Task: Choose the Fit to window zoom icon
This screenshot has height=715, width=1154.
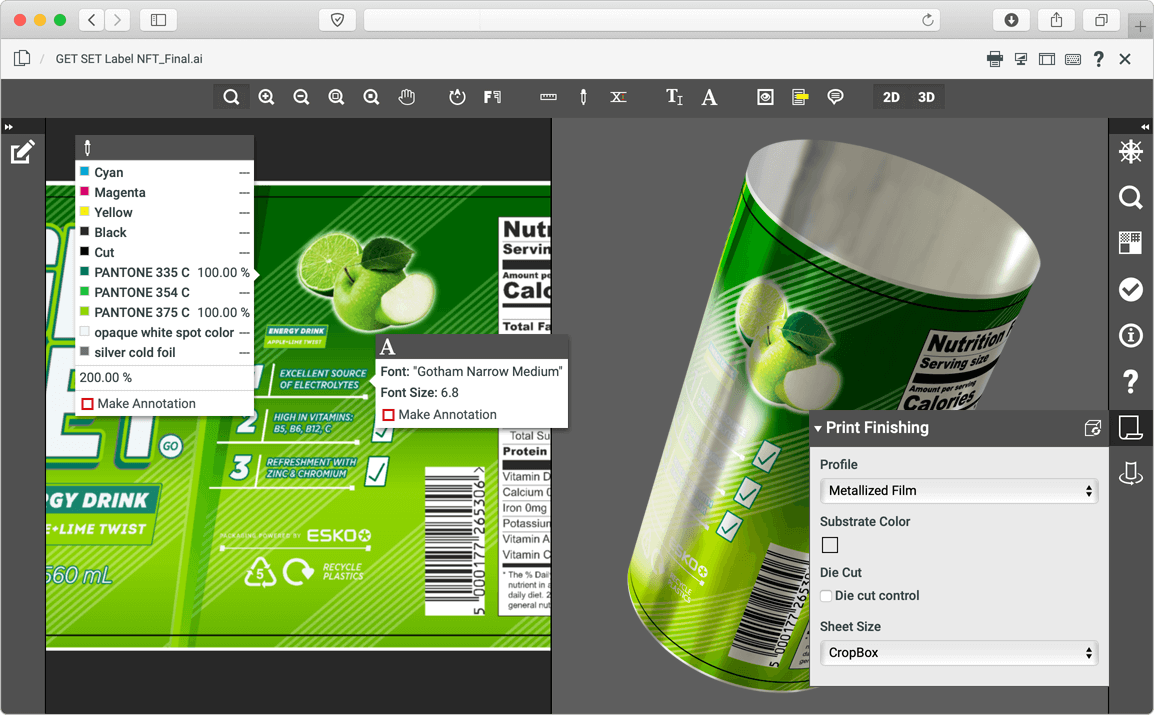Action: coord(336,97)
